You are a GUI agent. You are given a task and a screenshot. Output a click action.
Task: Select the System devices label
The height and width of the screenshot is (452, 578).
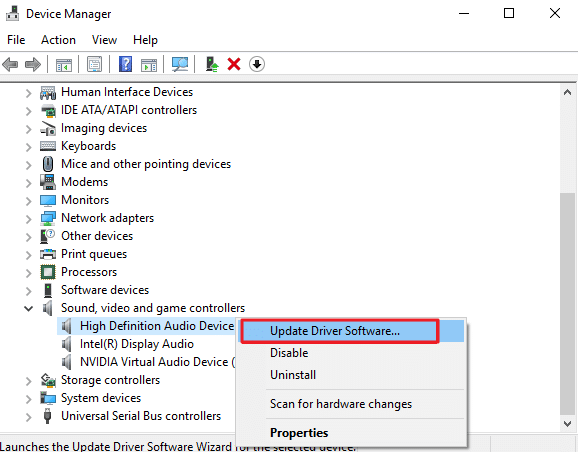pyautogui.click(x=101, y=398)
